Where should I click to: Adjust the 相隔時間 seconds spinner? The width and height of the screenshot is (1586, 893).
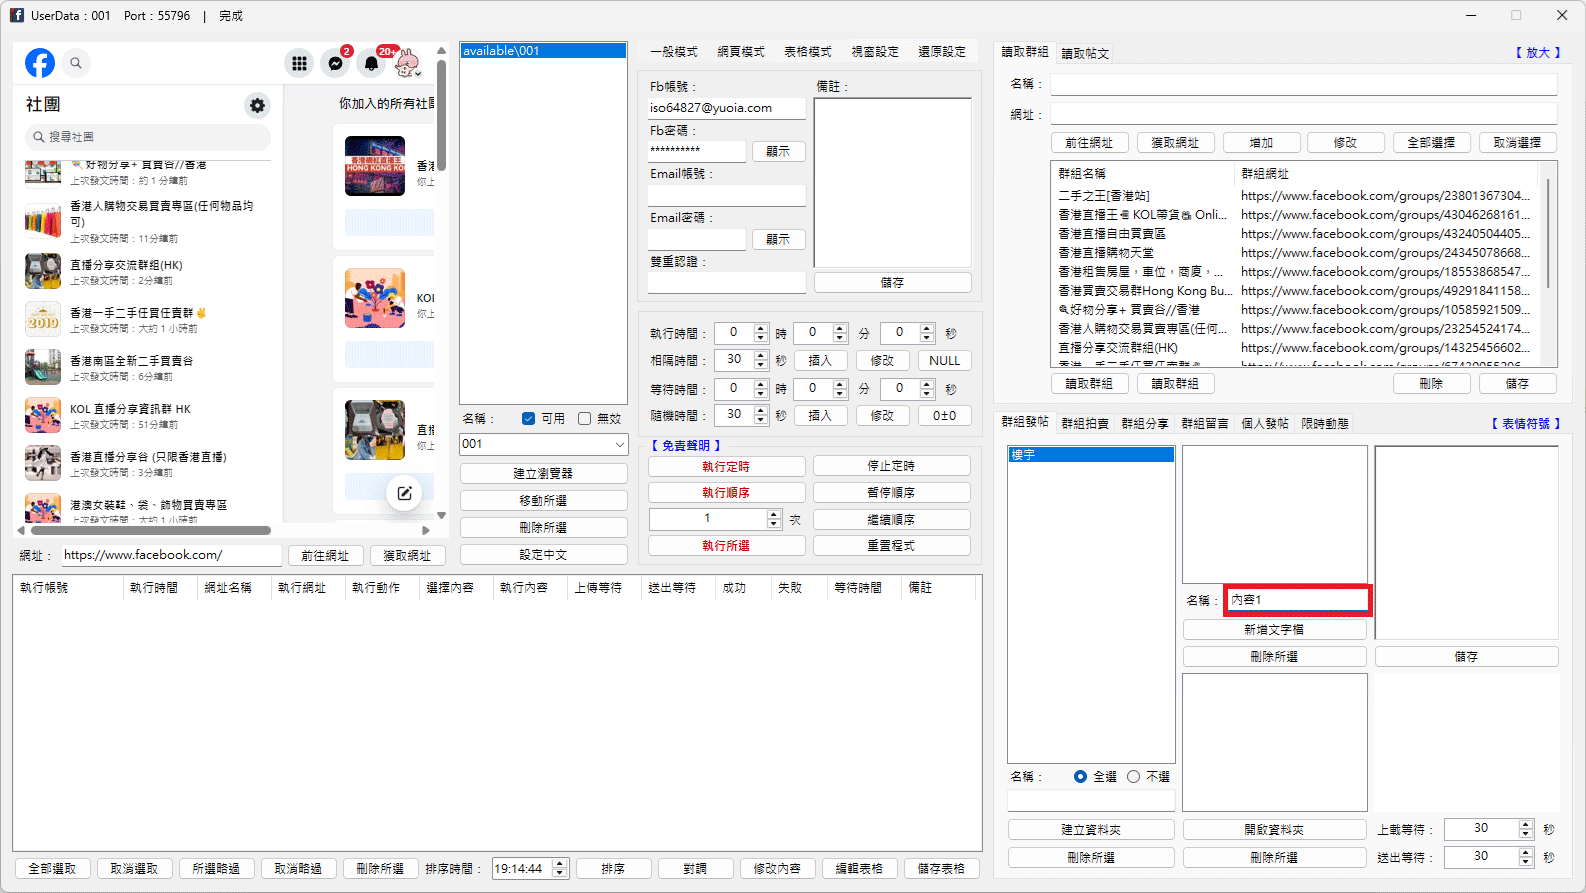click(x=761, y=360)
